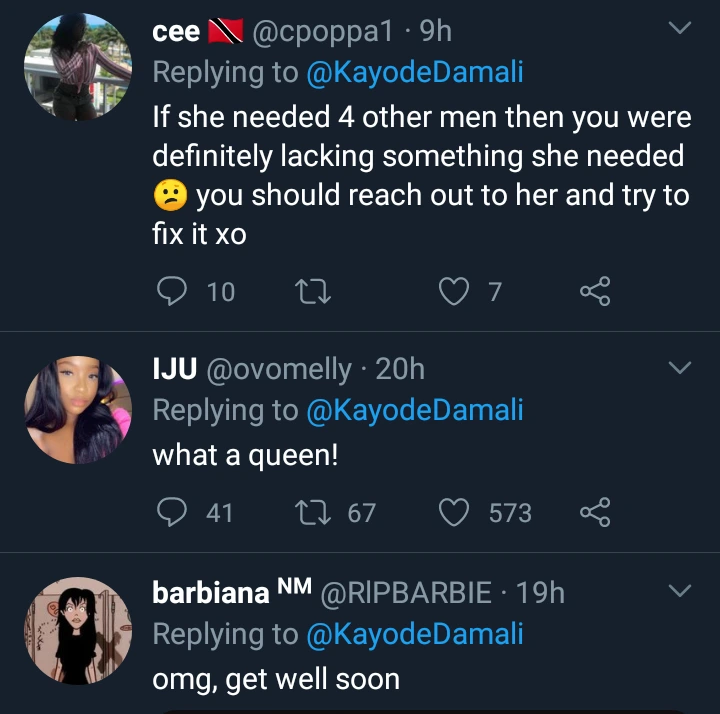Open the @cpoppa1 username handle
This screenshot has width=720, height=714.
click(x=324, y=32)
